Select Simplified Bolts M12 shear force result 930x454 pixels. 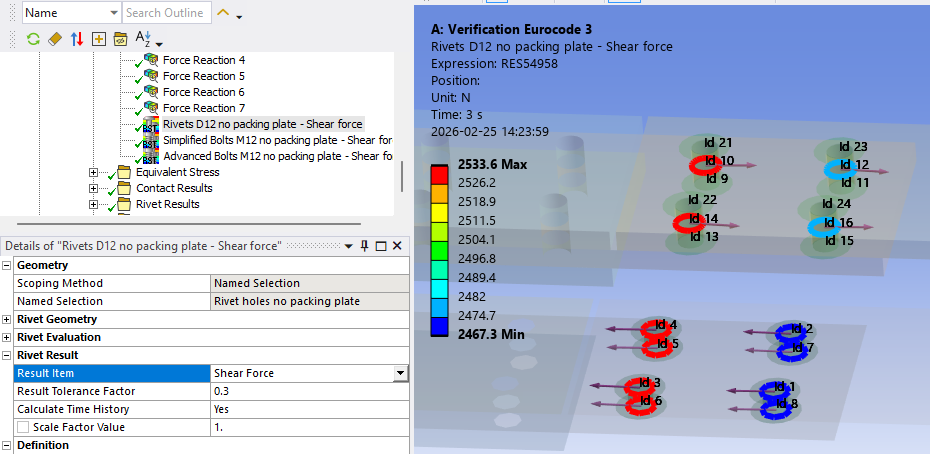(x=277, y=140)
